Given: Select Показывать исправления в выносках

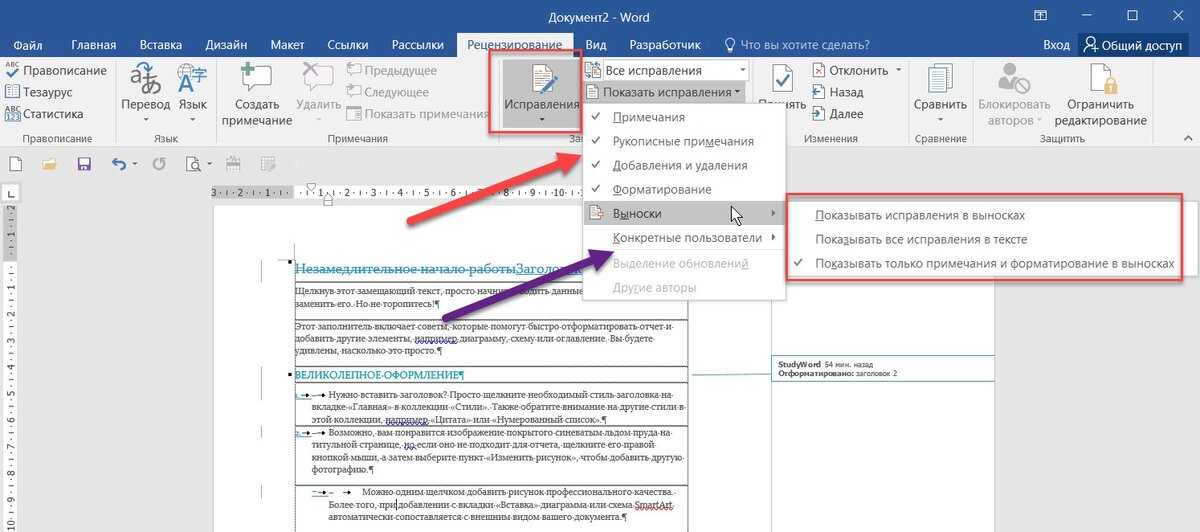Looking at the screenshot, I should (920, 215).
